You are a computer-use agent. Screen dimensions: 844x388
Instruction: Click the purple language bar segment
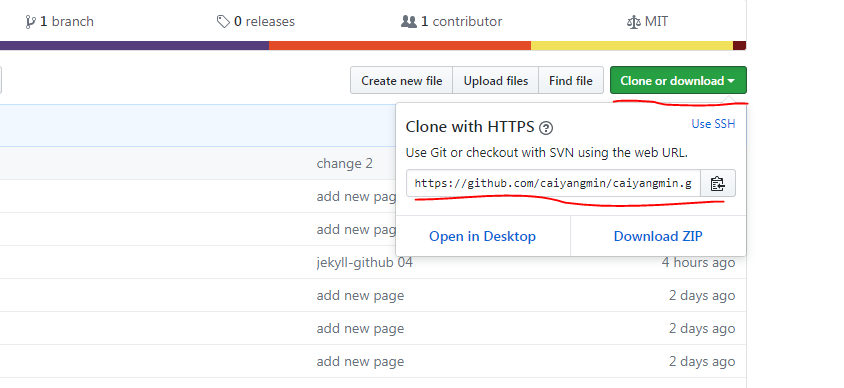135,46
